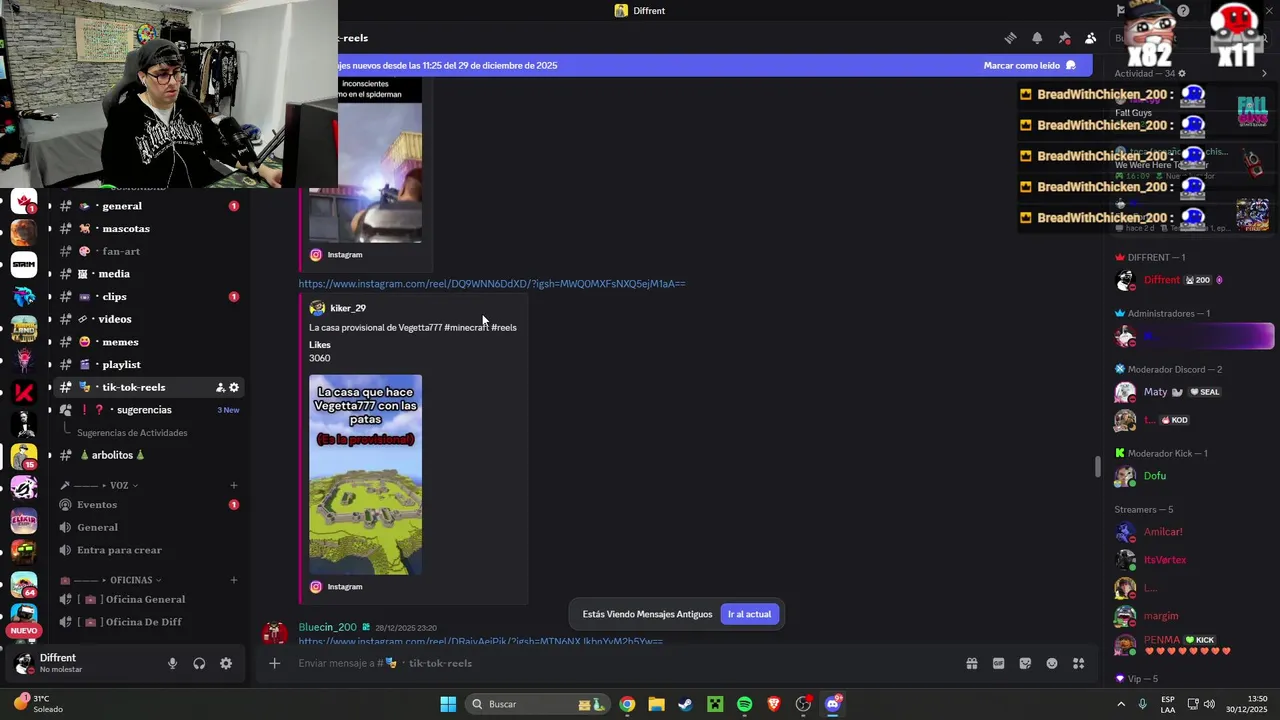
Task: Click Marcar como leído button
Action: [x=1029, y=65]
